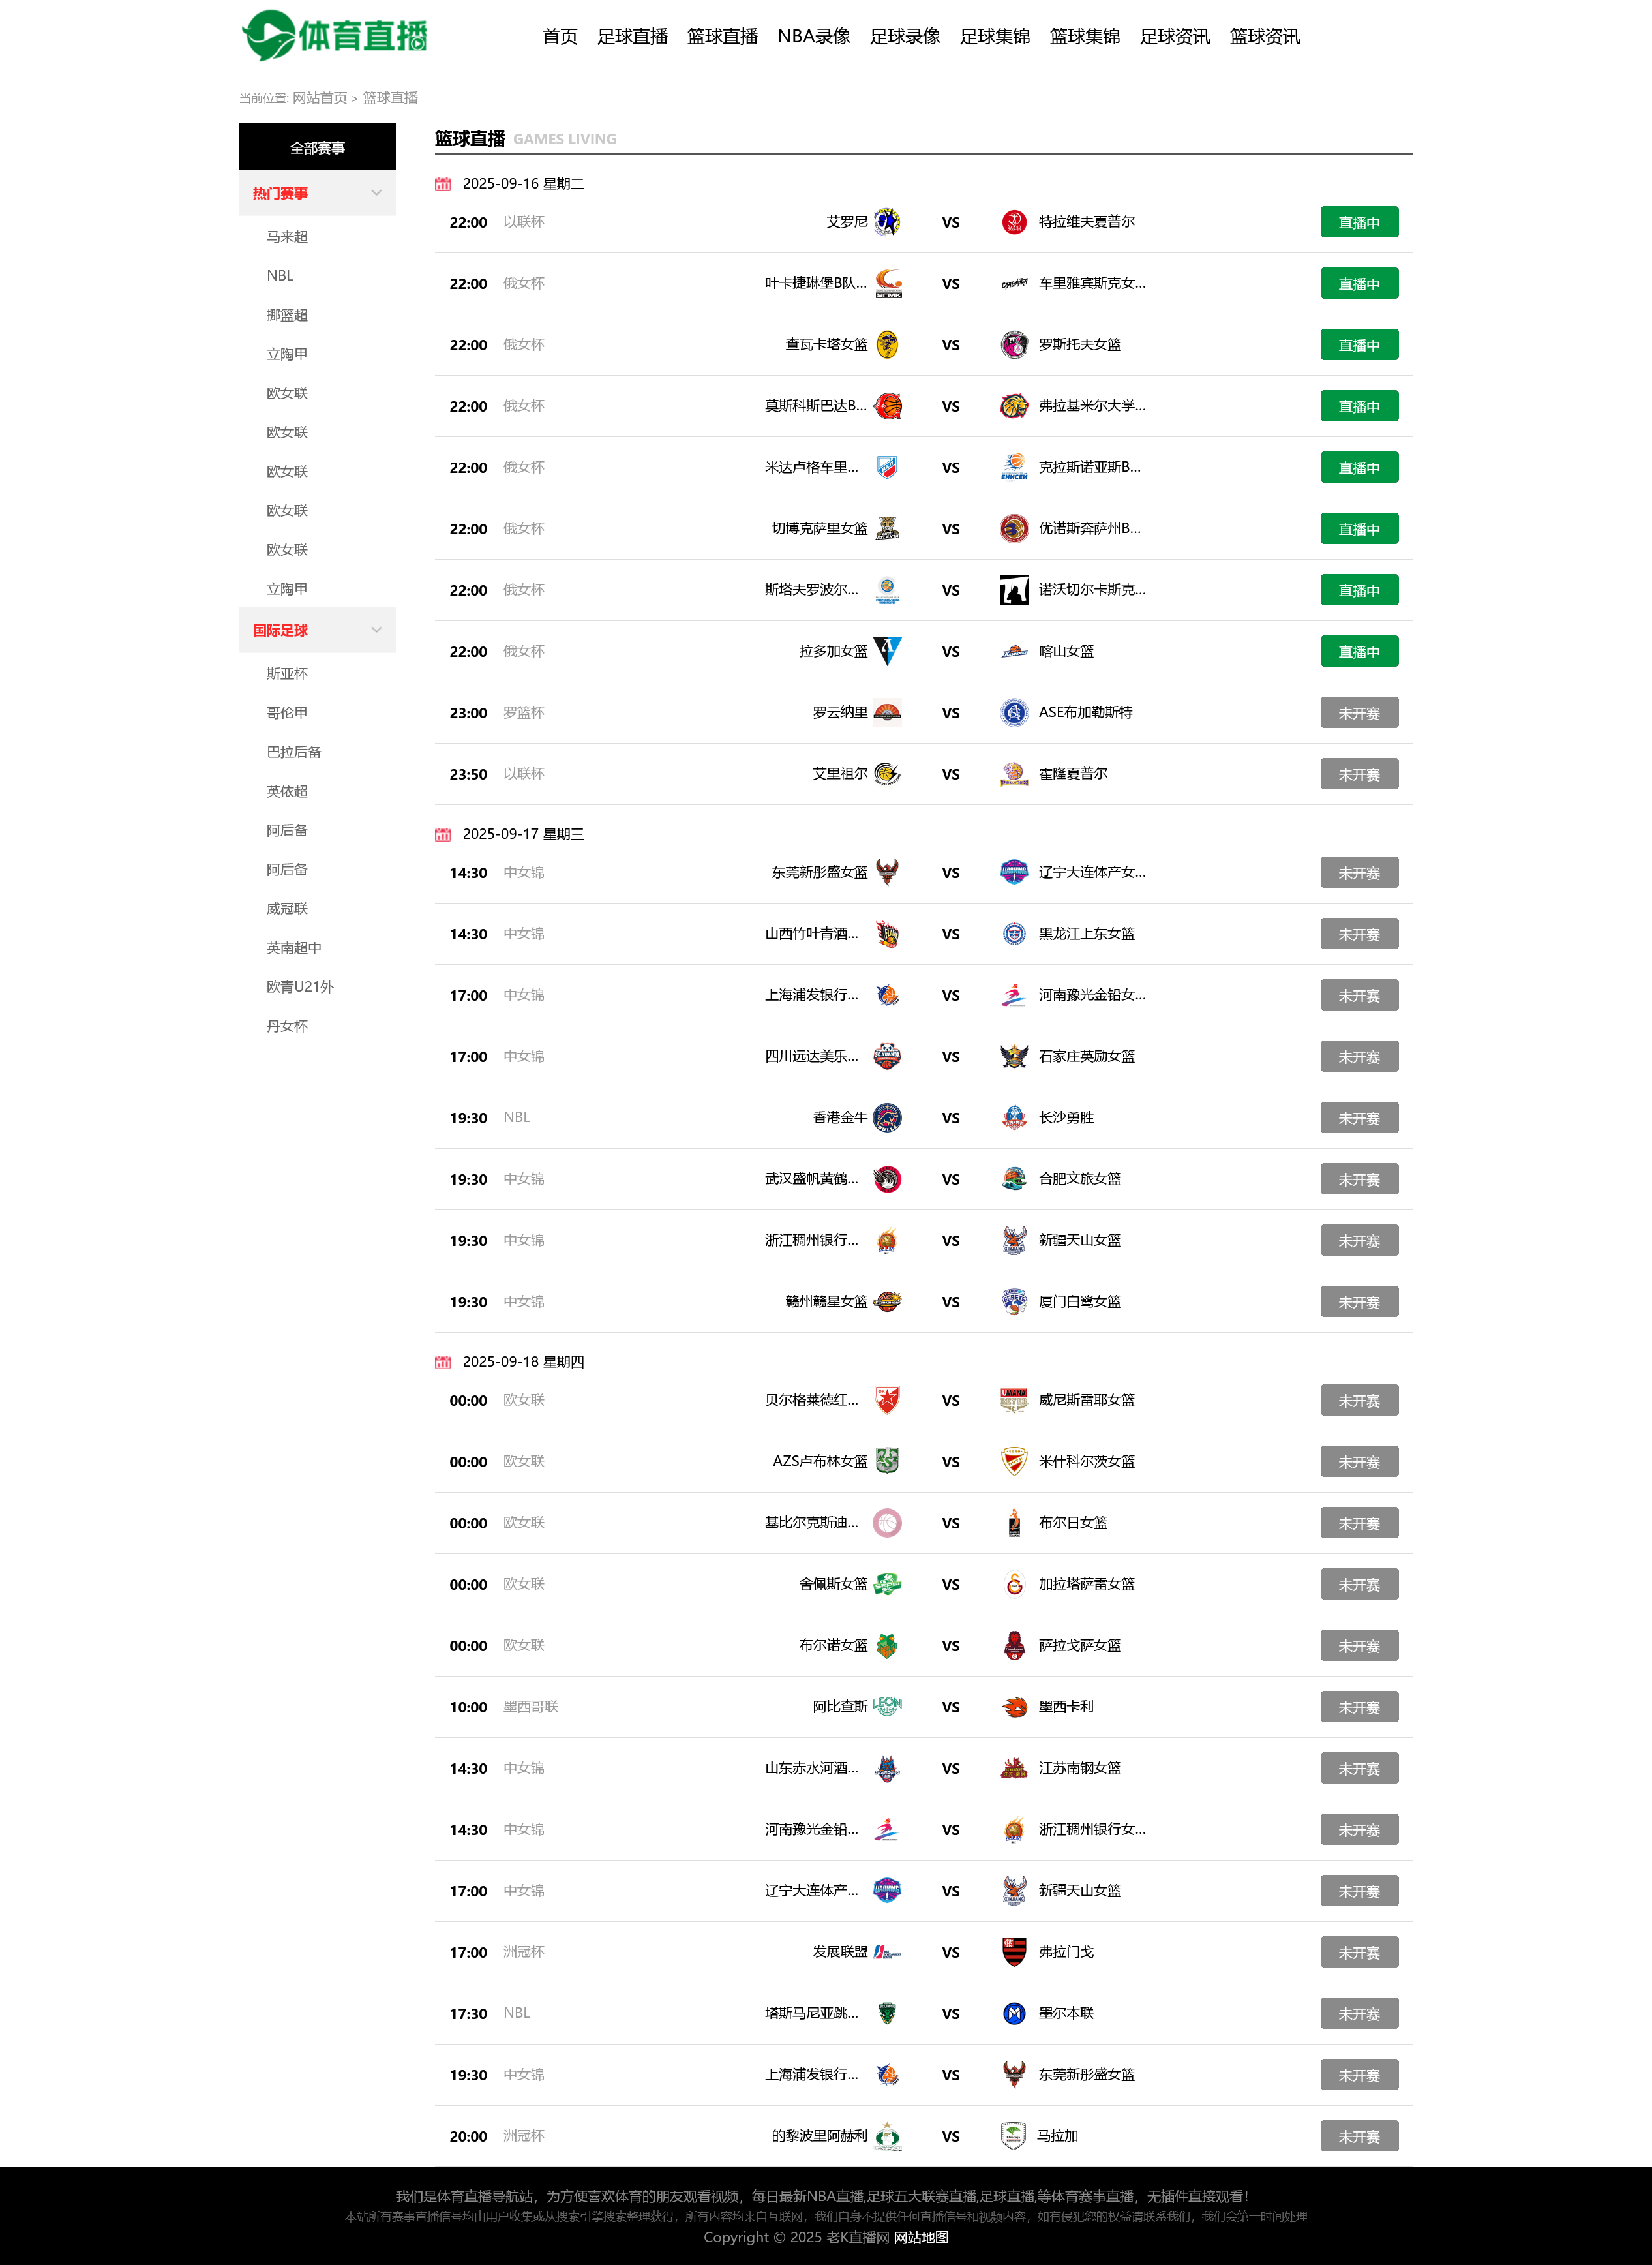Watch live 艾罗尼 vs 特拉维夫夏普尔 match

click(1358, 222)
